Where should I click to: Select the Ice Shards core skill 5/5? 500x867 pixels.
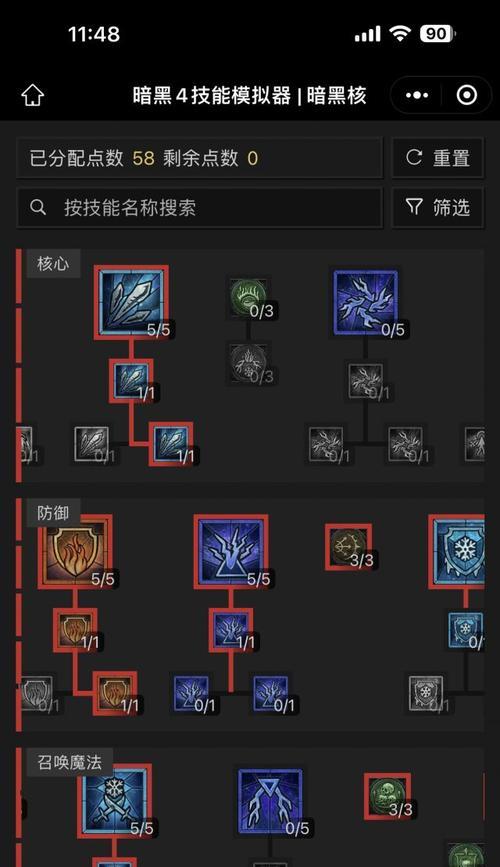(131, 302)
